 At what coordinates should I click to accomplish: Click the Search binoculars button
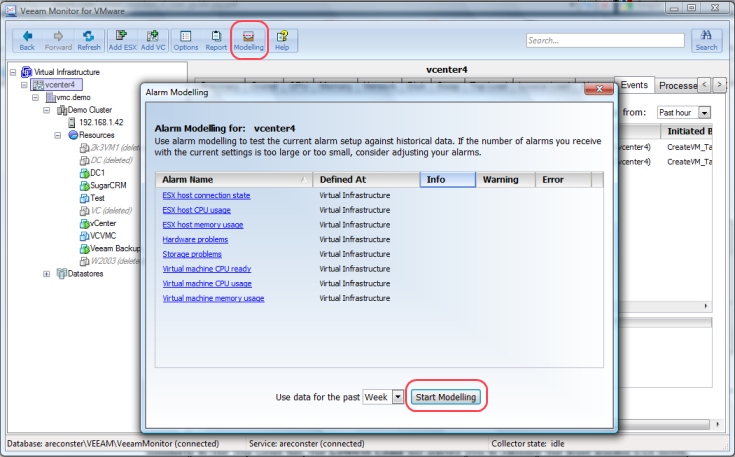pos(706,40)
